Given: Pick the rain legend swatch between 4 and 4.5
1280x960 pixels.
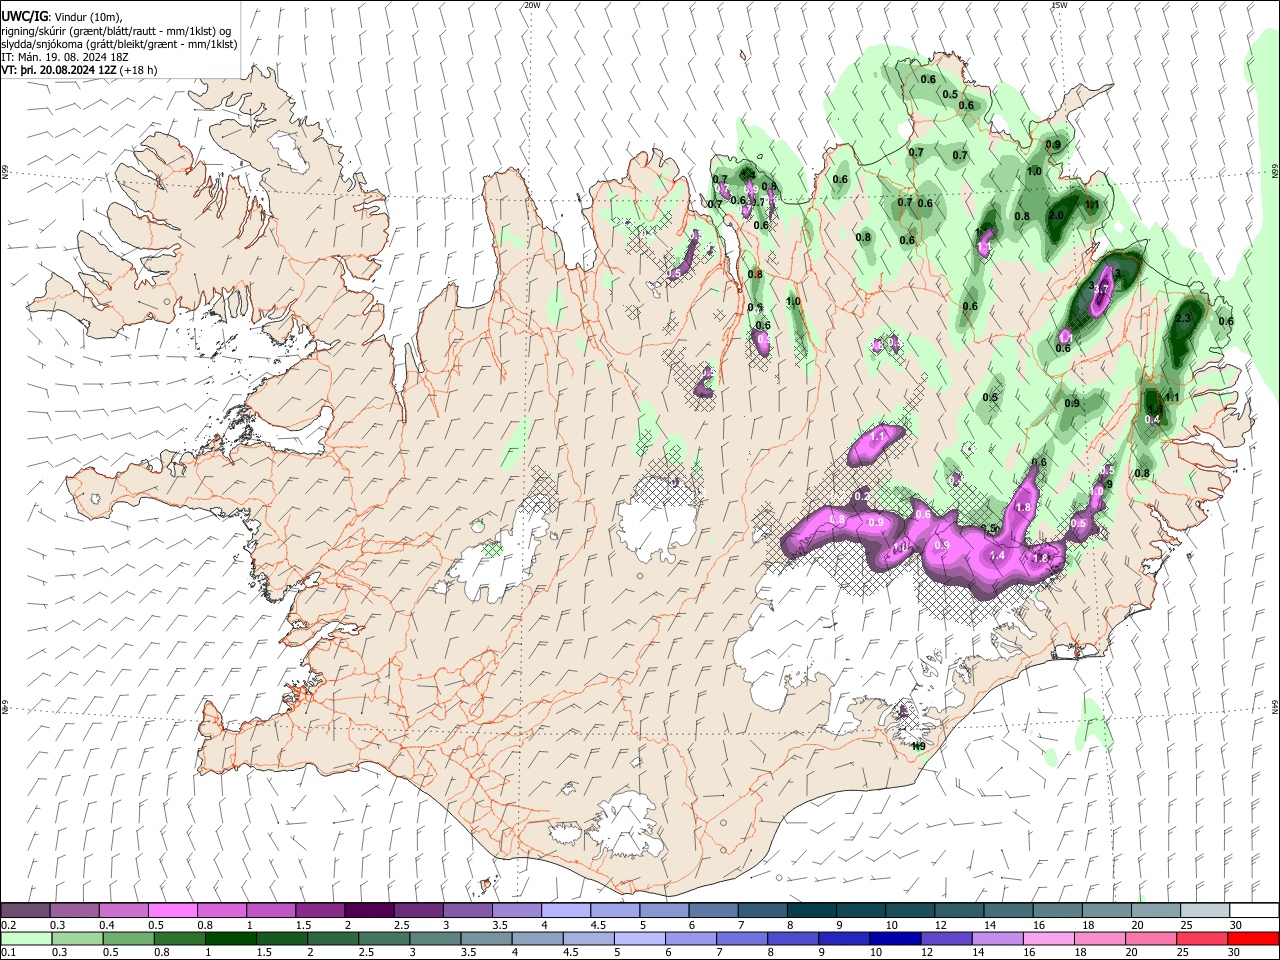Looking at the screenshot, I should coord(537,939).
